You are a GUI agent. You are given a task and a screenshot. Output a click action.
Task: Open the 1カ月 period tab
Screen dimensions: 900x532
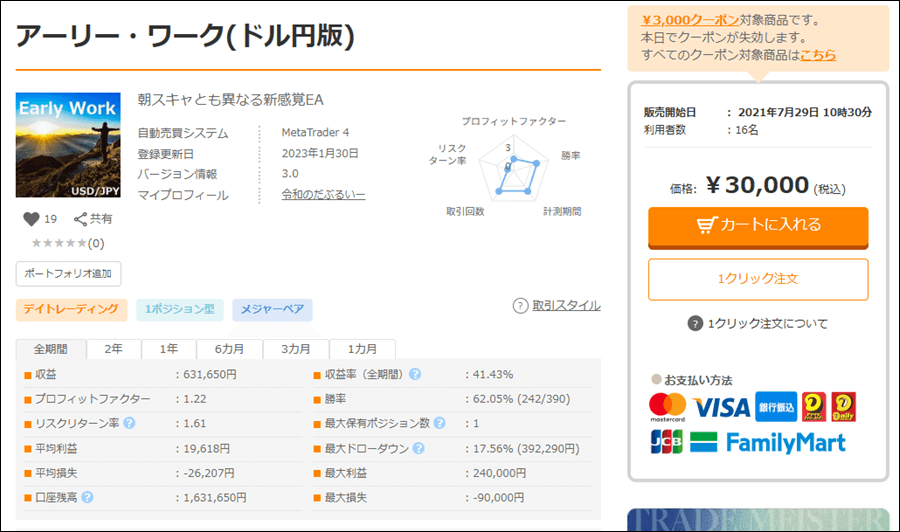[x=362, y=349]
